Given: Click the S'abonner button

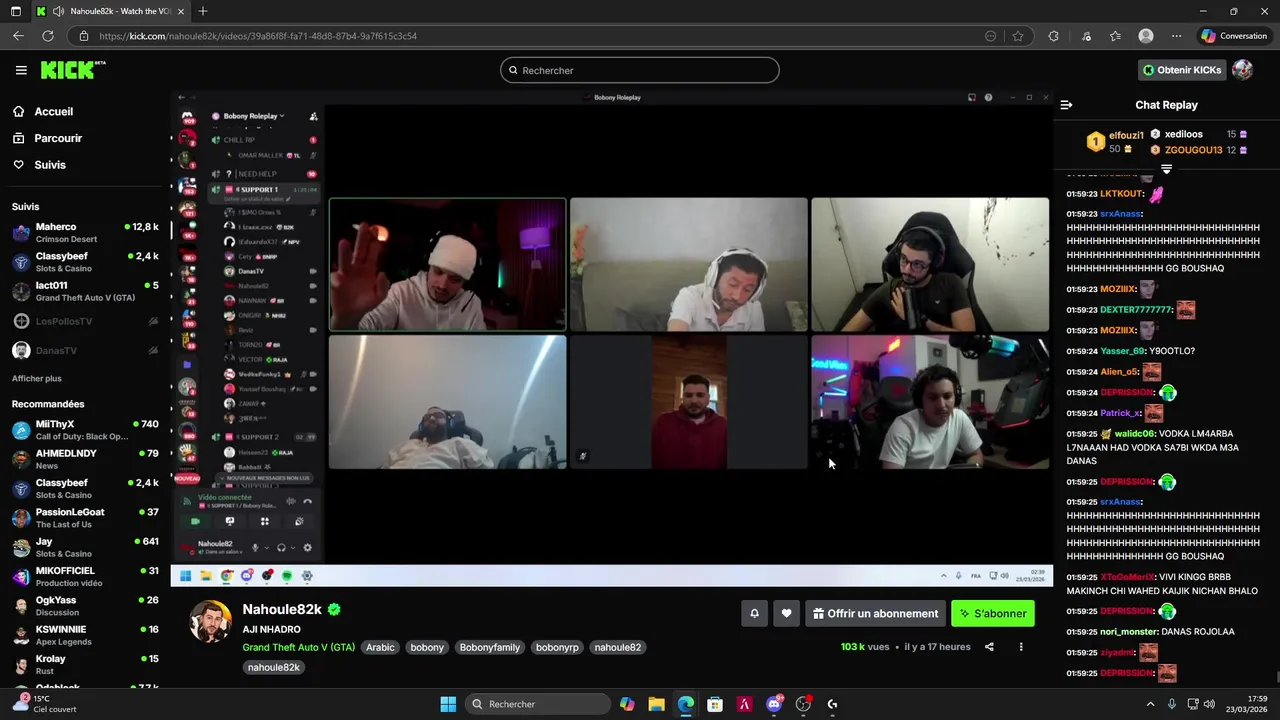Looking at the screenshot, I should pos(993,613).
